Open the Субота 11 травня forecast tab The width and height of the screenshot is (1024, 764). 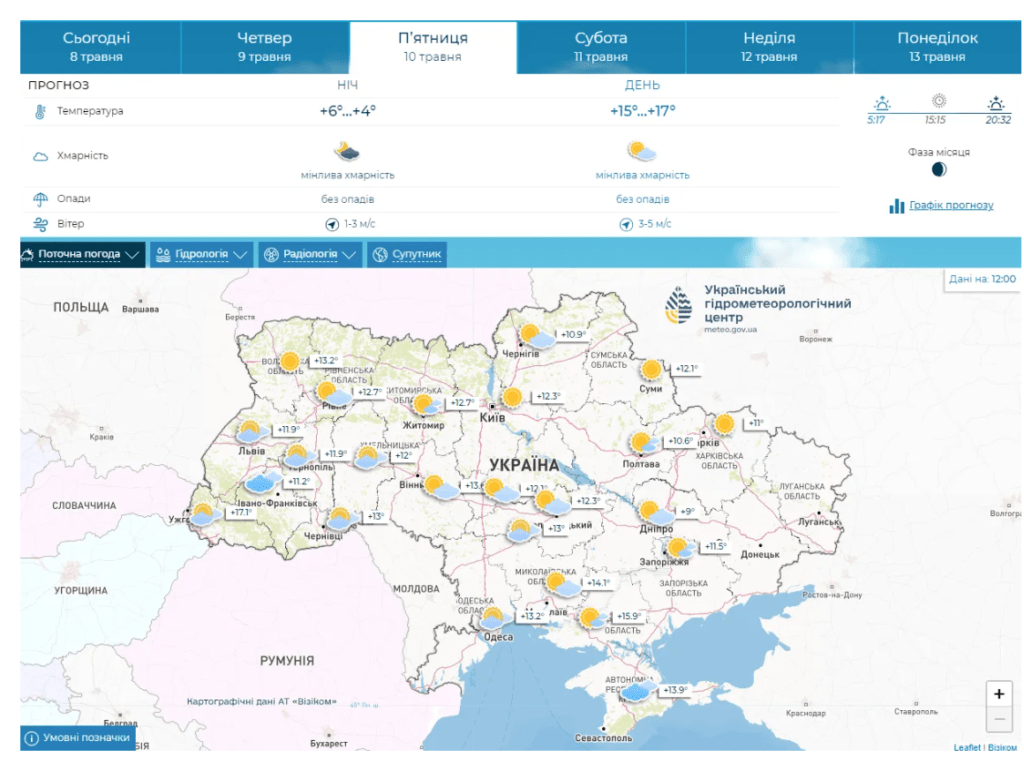click(601, 47)
